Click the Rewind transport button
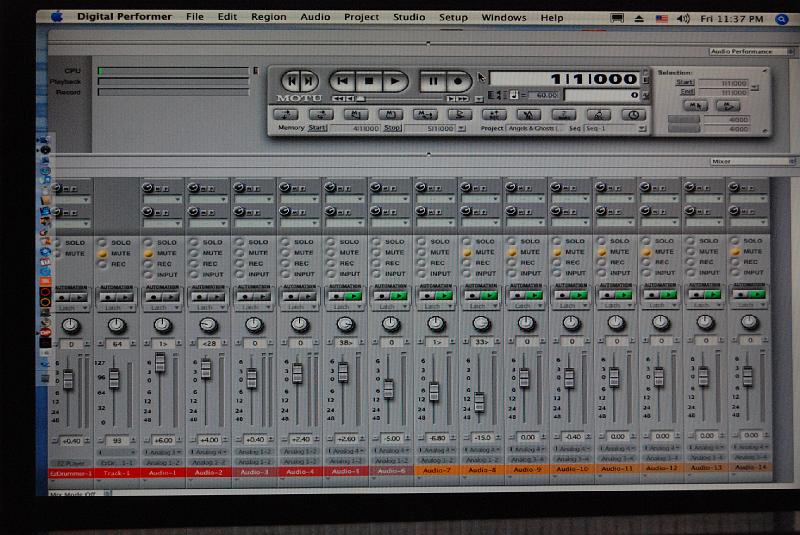The image size is (800, 535). [342, 81]
